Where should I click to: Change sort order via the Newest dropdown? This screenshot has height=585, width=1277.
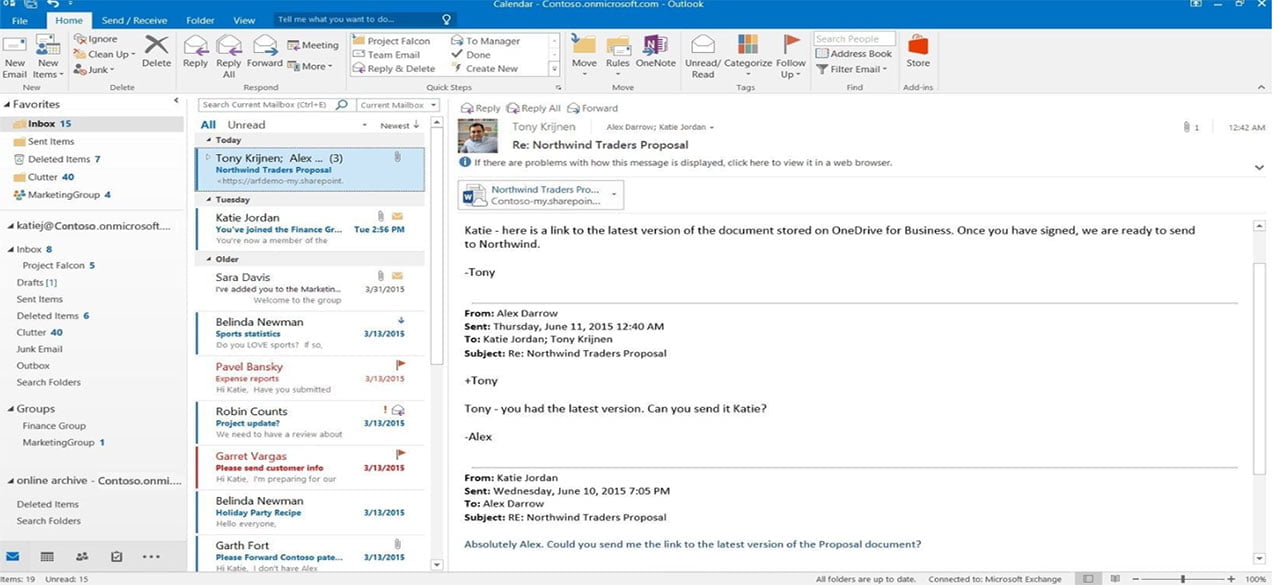(400, 126)
